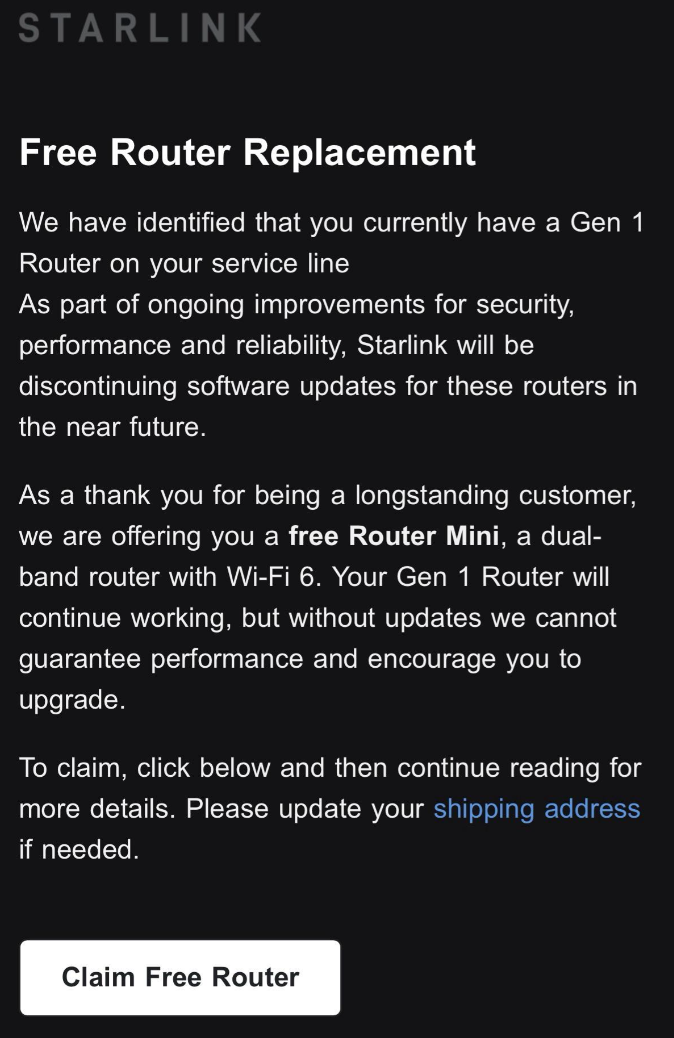Image resolution: width=674 pixels, height=1038 pixels.
Task: Click the dark background area beside the claim button
Action: (510, 977)
